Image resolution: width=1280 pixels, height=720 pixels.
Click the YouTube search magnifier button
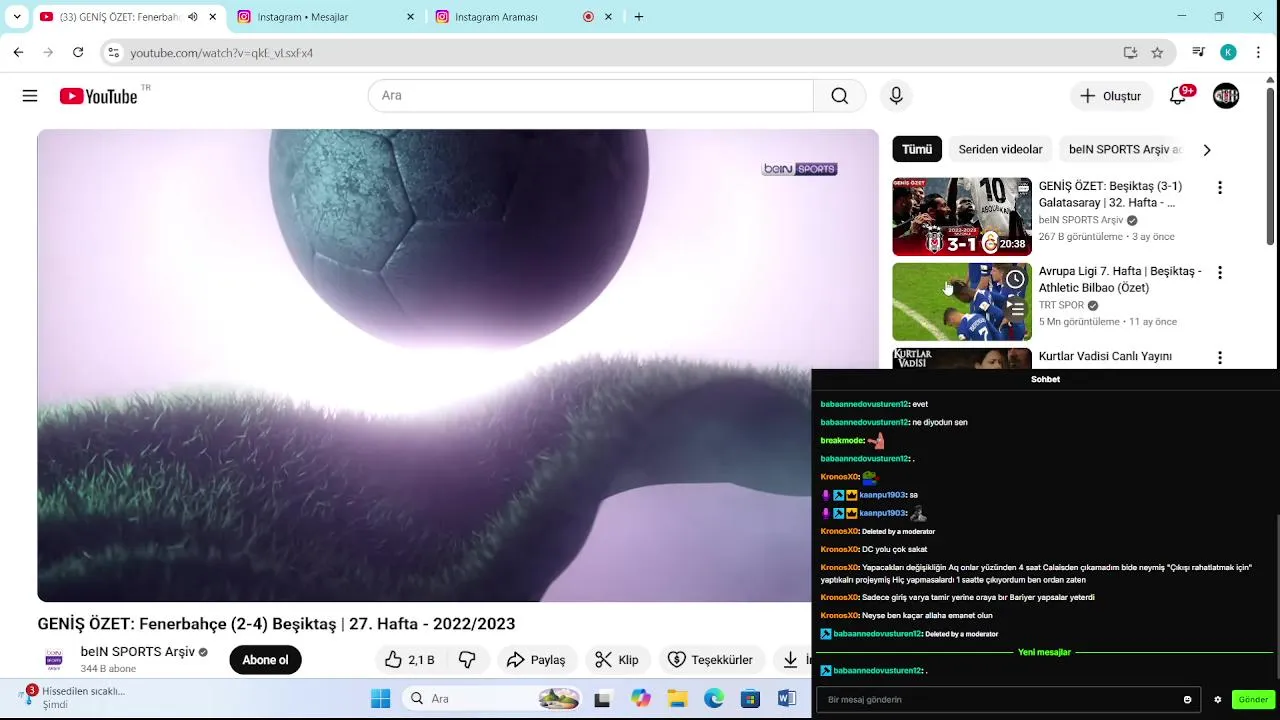tap(839, 96)
